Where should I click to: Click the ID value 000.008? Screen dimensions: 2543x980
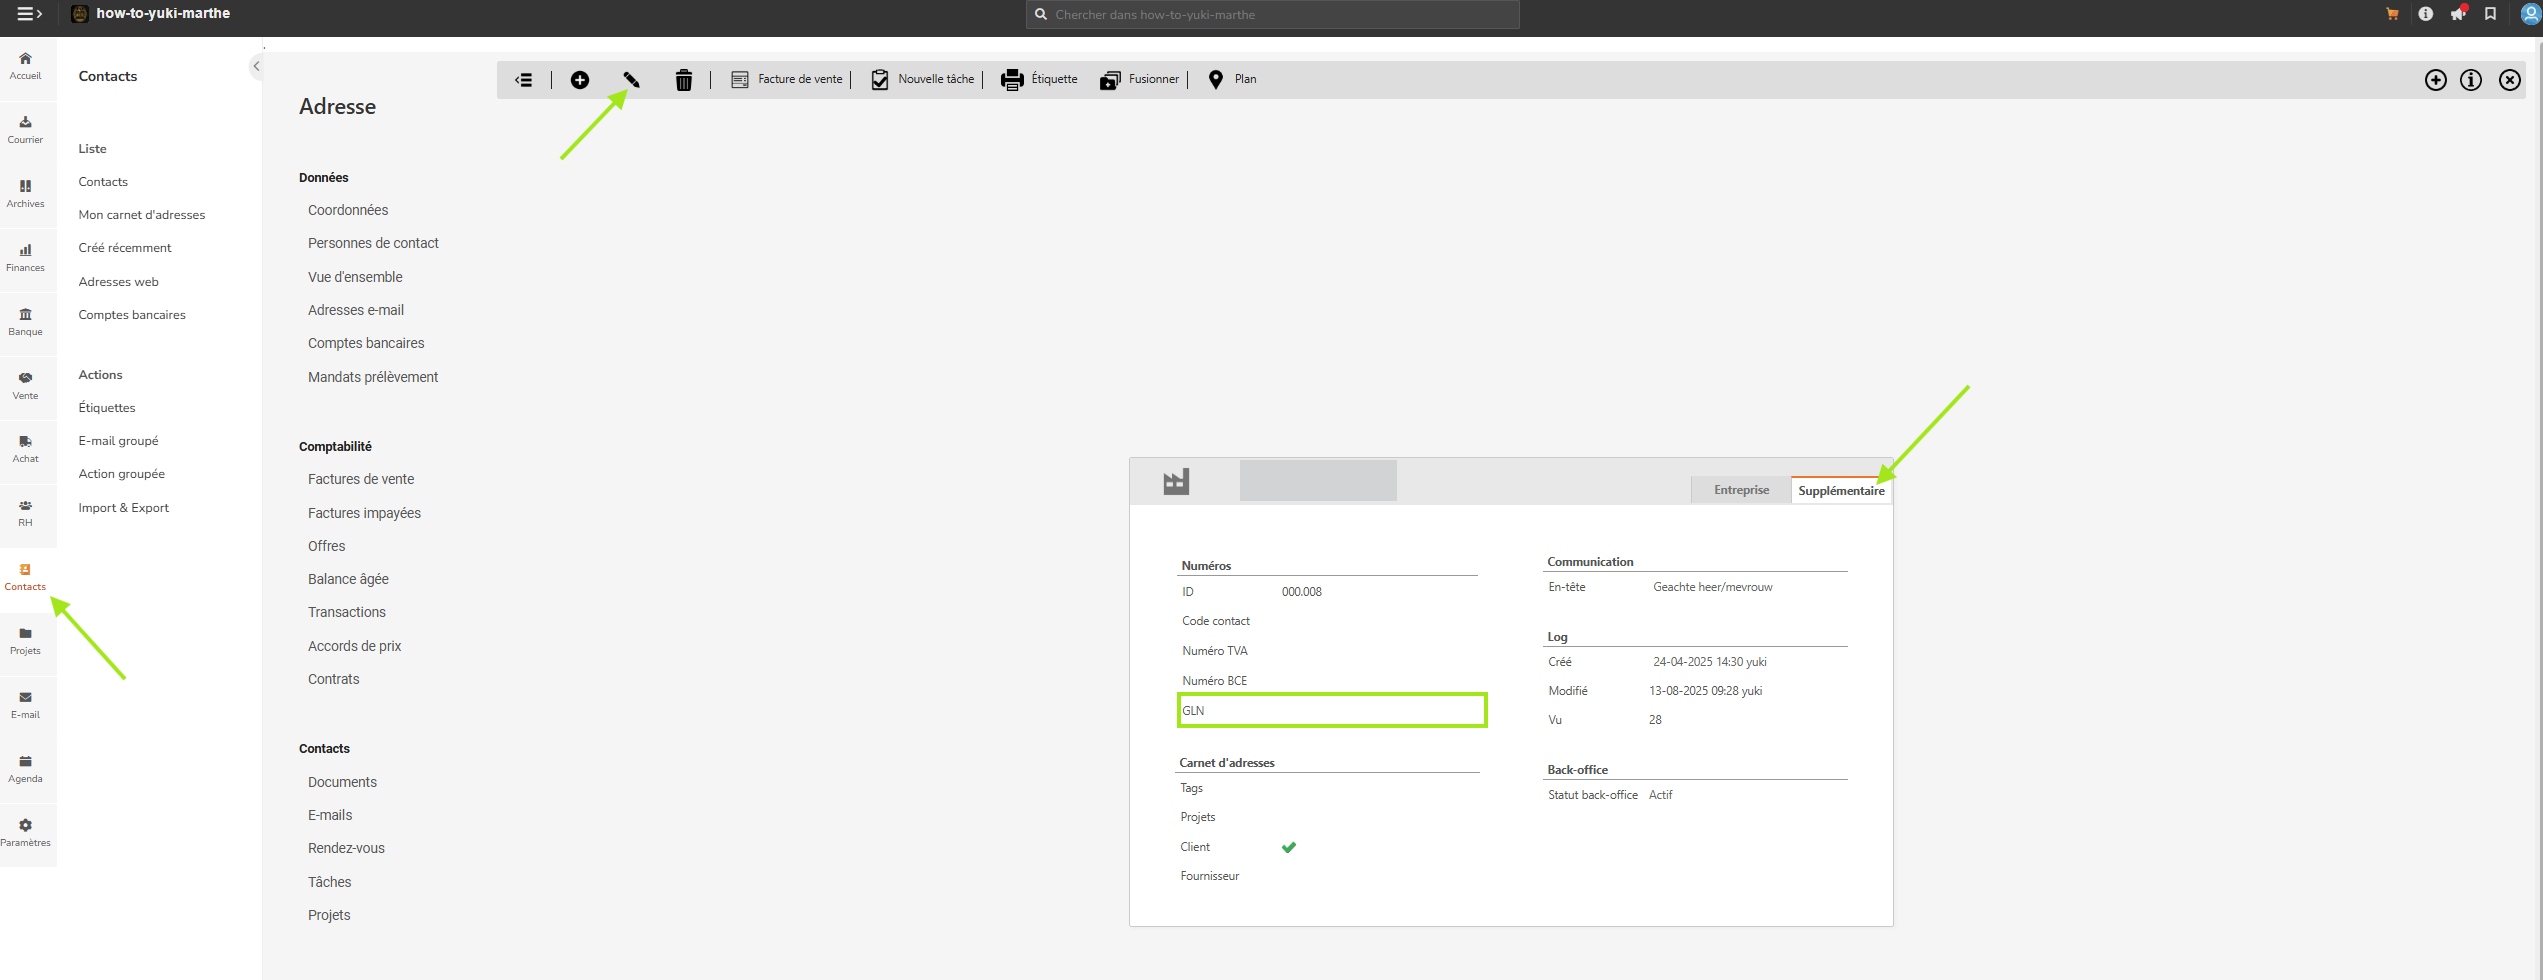pyautogui.click(x=1302, y=592)
